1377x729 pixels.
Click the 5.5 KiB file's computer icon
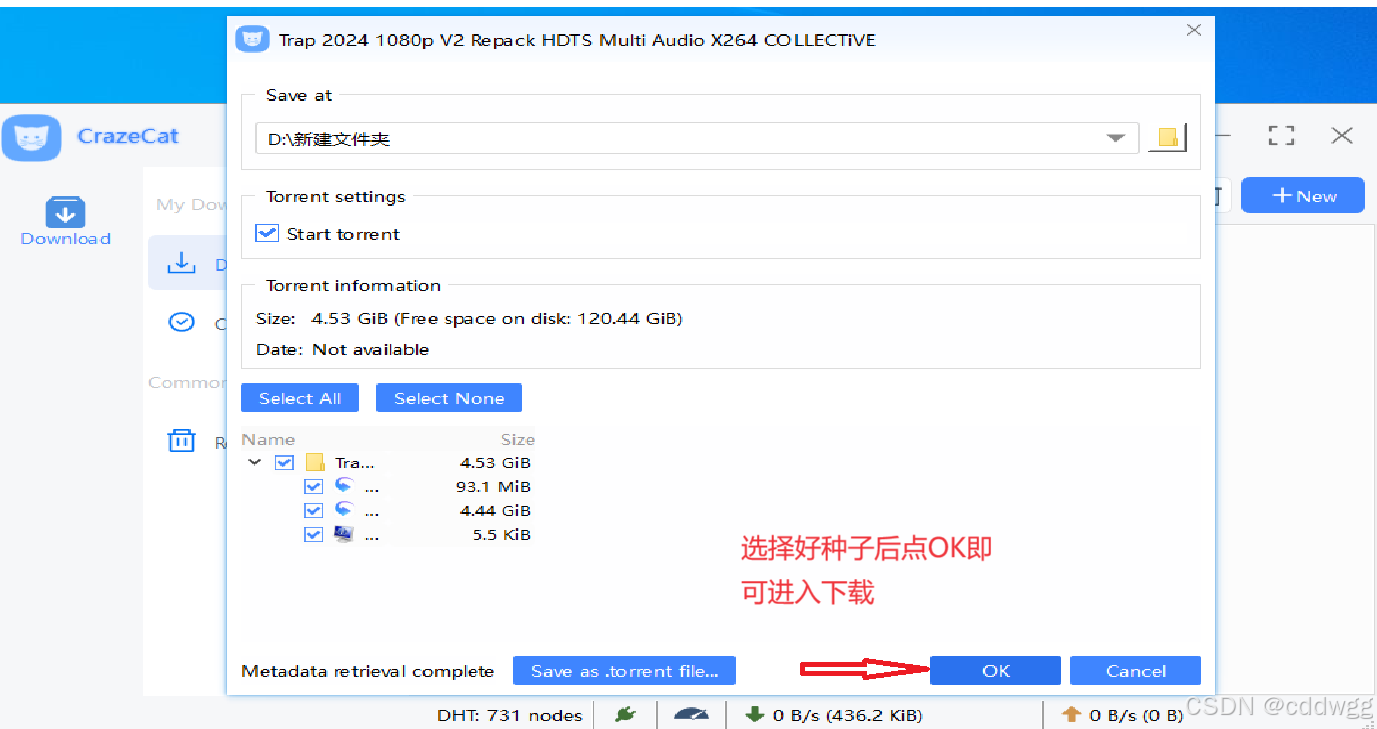click(344, 534)
